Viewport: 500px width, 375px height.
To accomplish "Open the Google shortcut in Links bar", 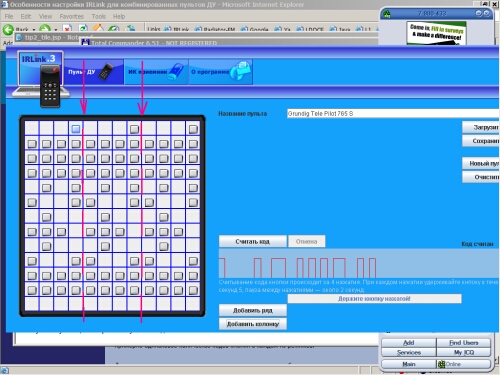I will click(x=255, y=30).
